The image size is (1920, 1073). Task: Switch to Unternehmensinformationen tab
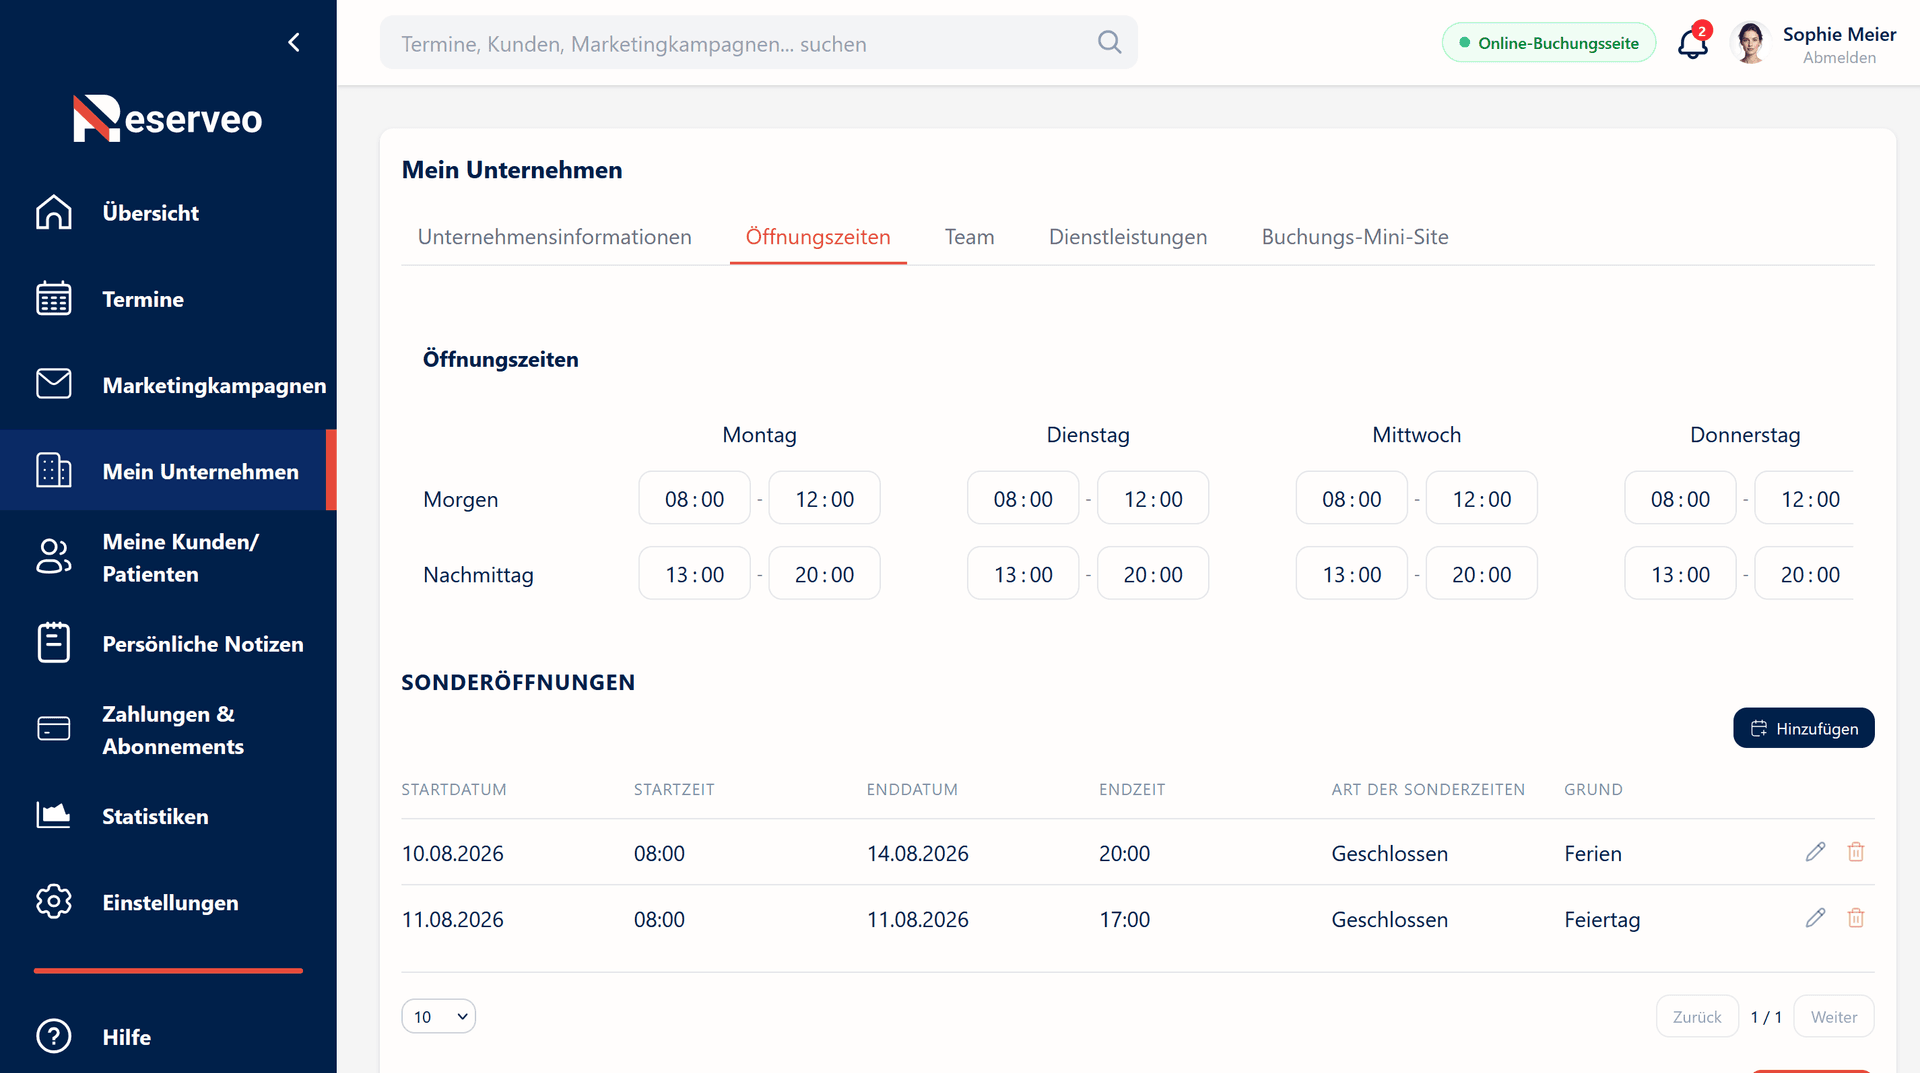(x=554, y=237)
